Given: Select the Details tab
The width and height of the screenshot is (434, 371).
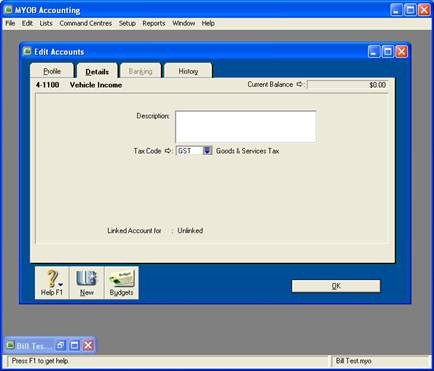Looking at the screenshot, I should [97, 71].
